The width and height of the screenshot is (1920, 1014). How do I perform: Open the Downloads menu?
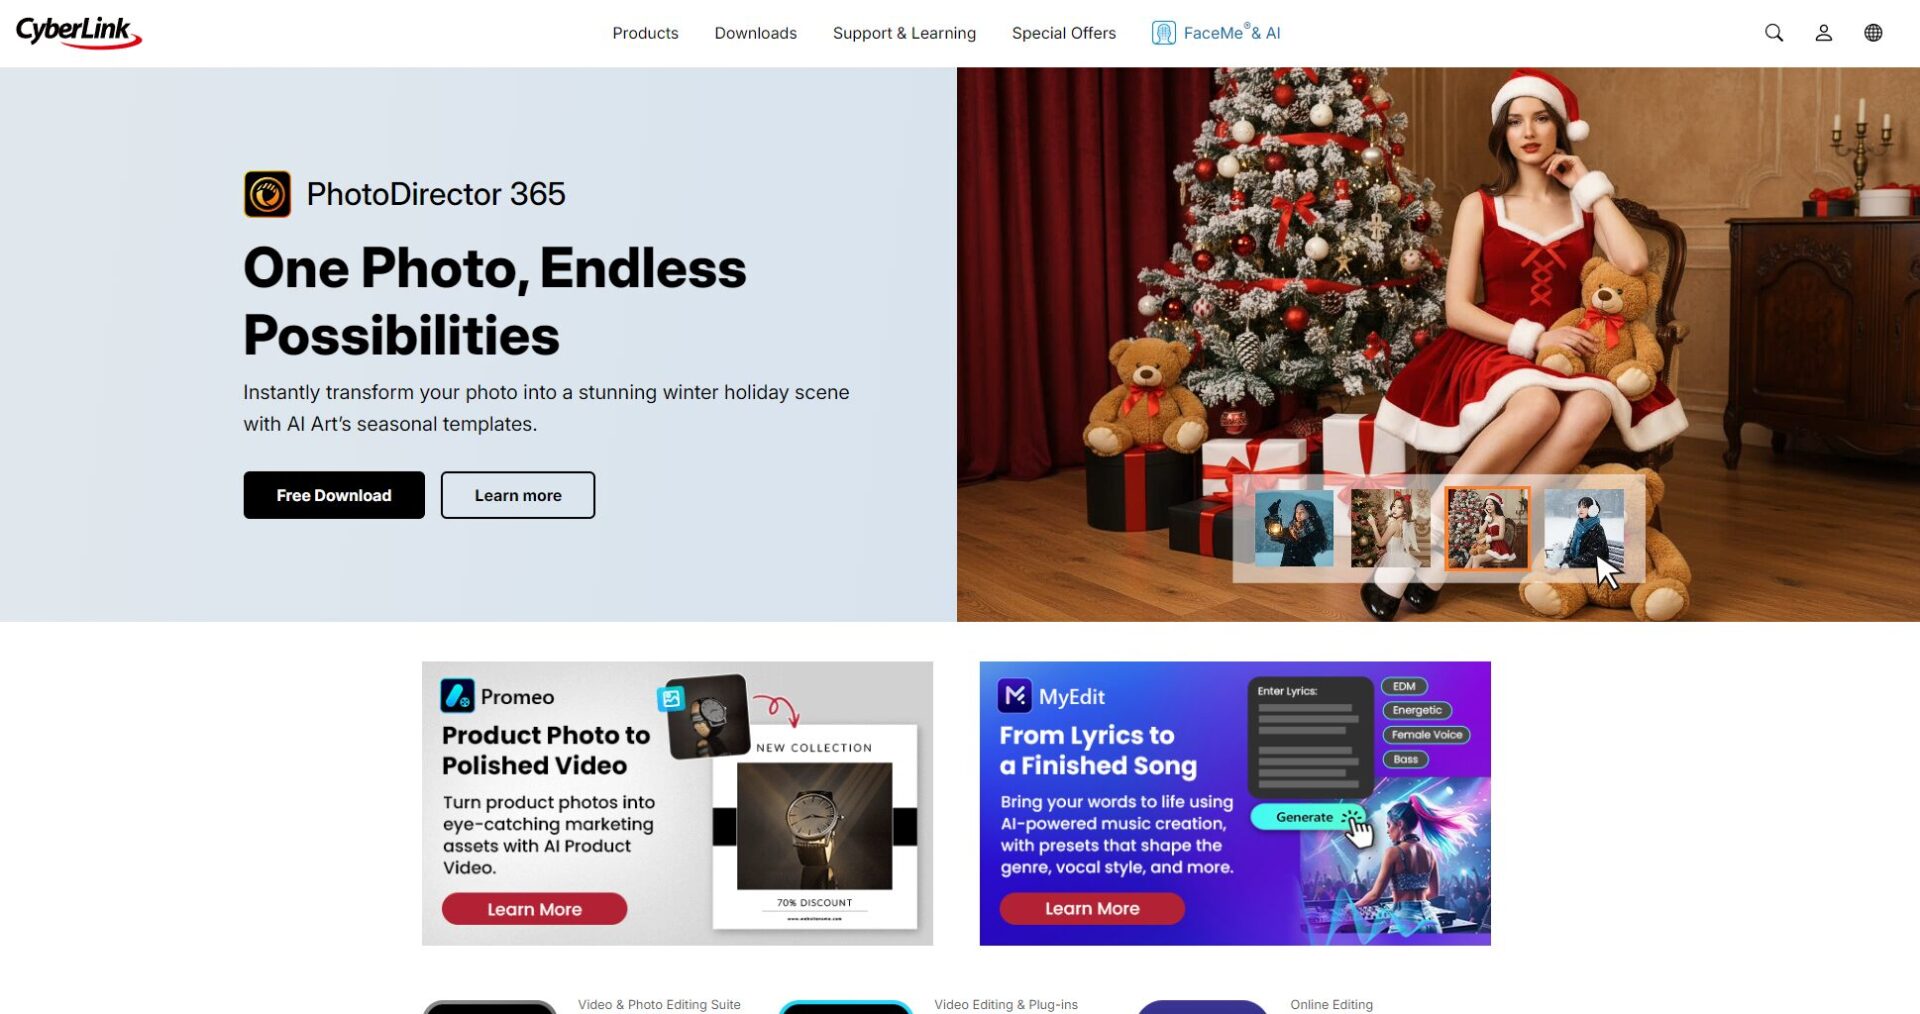755,33
